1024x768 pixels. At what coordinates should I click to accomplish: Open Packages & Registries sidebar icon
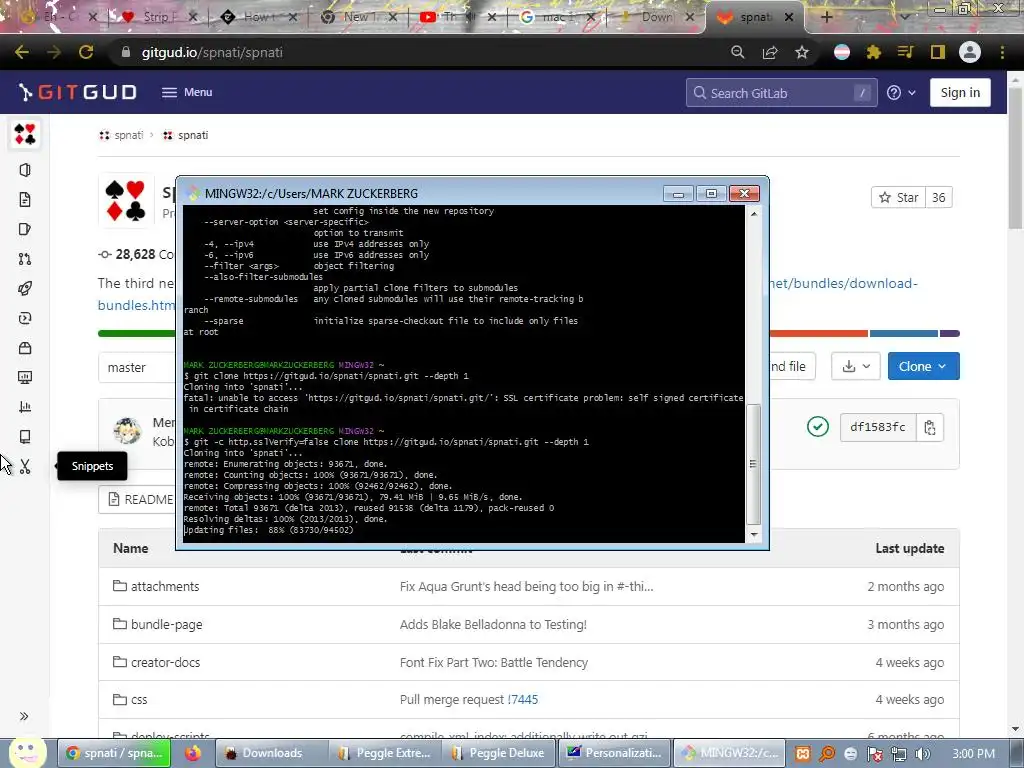[25, 347]
